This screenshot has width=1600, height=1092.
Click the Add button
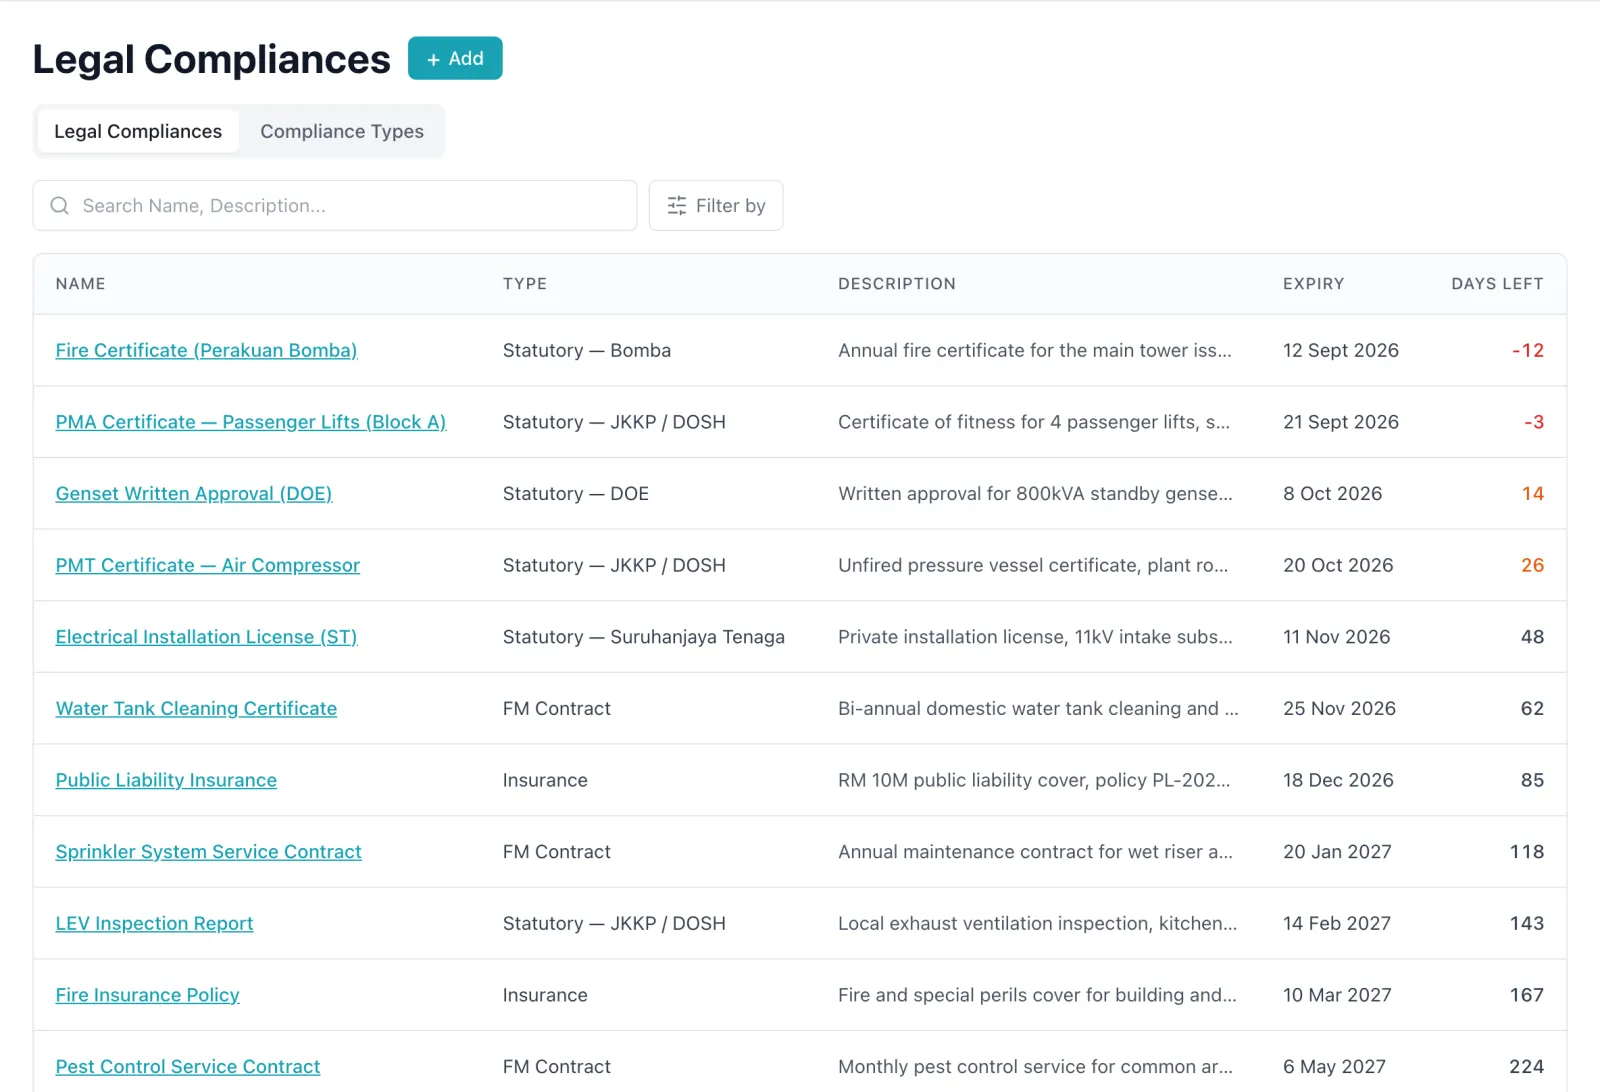tap(455, 58)
